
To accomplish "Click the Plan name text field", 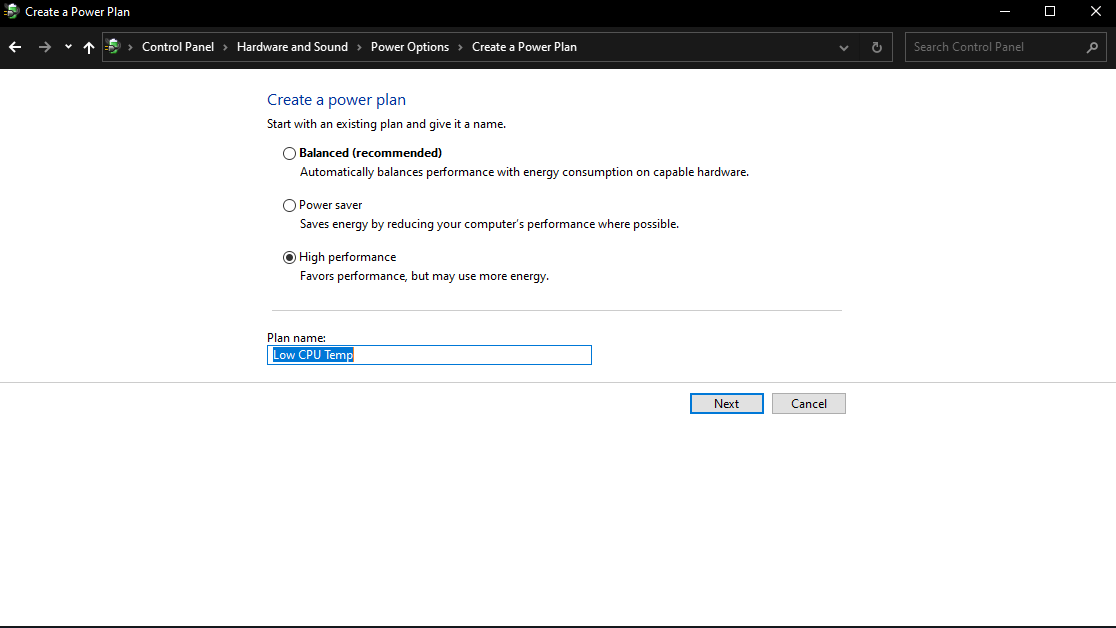I will click(430, 355).
